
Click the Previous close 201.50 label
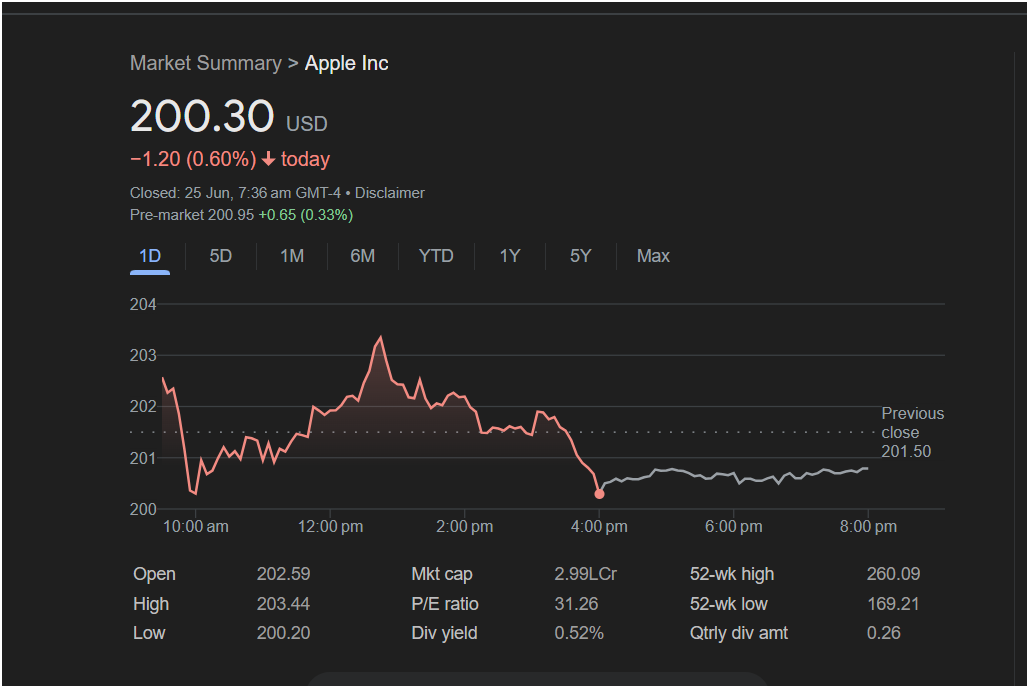coord(912,432)
